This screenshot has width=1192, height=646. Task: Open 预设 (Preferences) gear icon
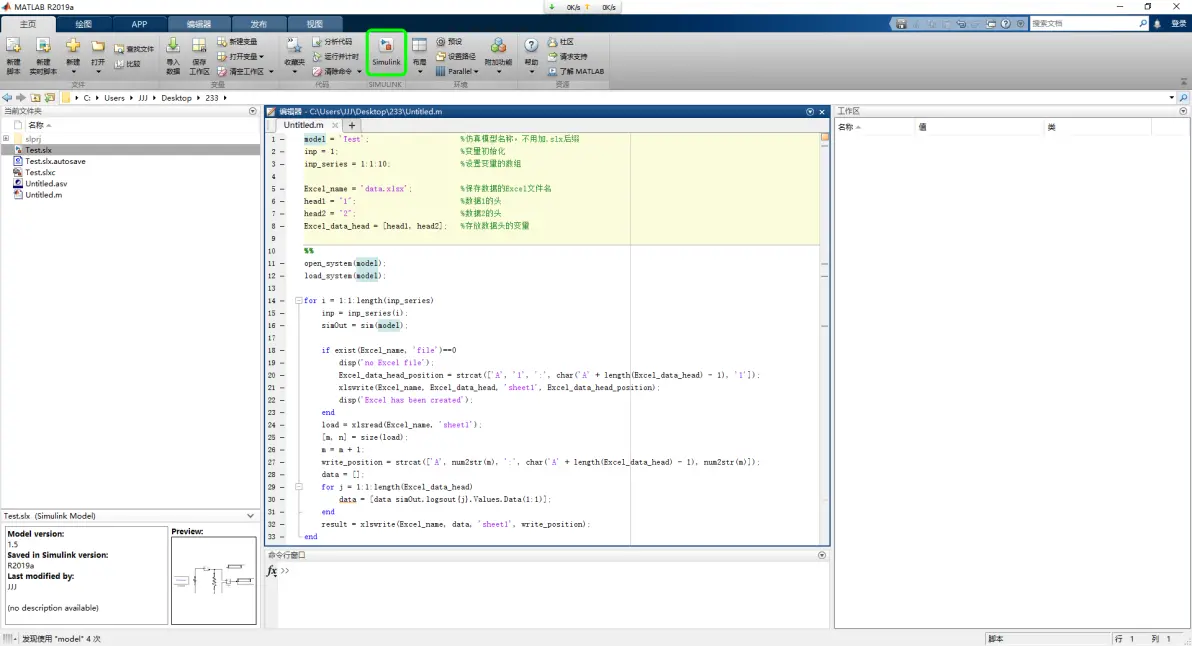(449, 42)
